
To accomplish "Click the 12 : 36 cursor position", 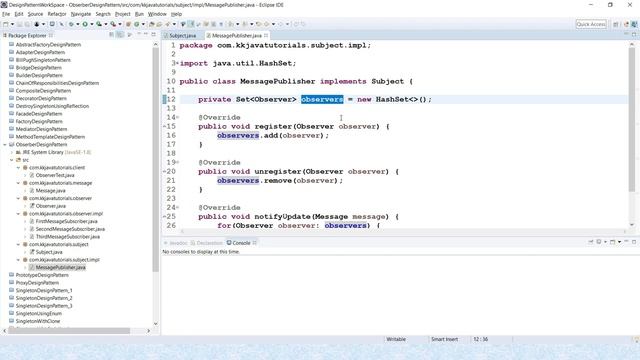I will 480,339.
